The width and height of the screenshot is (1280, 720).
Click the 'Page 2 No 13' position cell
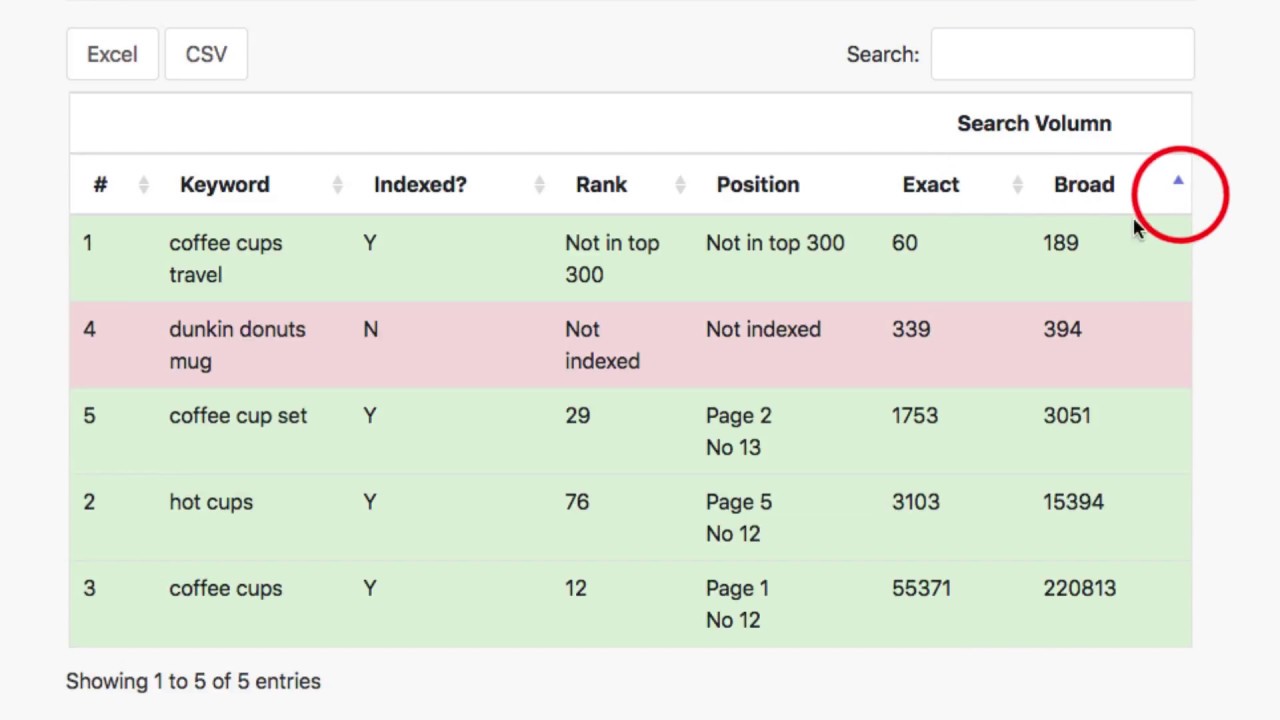(x=739, y=432)
